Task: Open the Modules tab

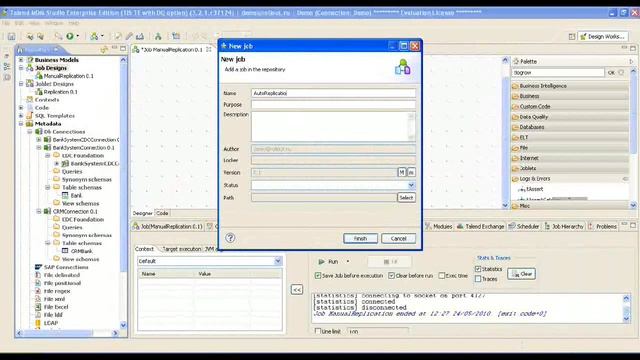Action: [x=439, y=226]
